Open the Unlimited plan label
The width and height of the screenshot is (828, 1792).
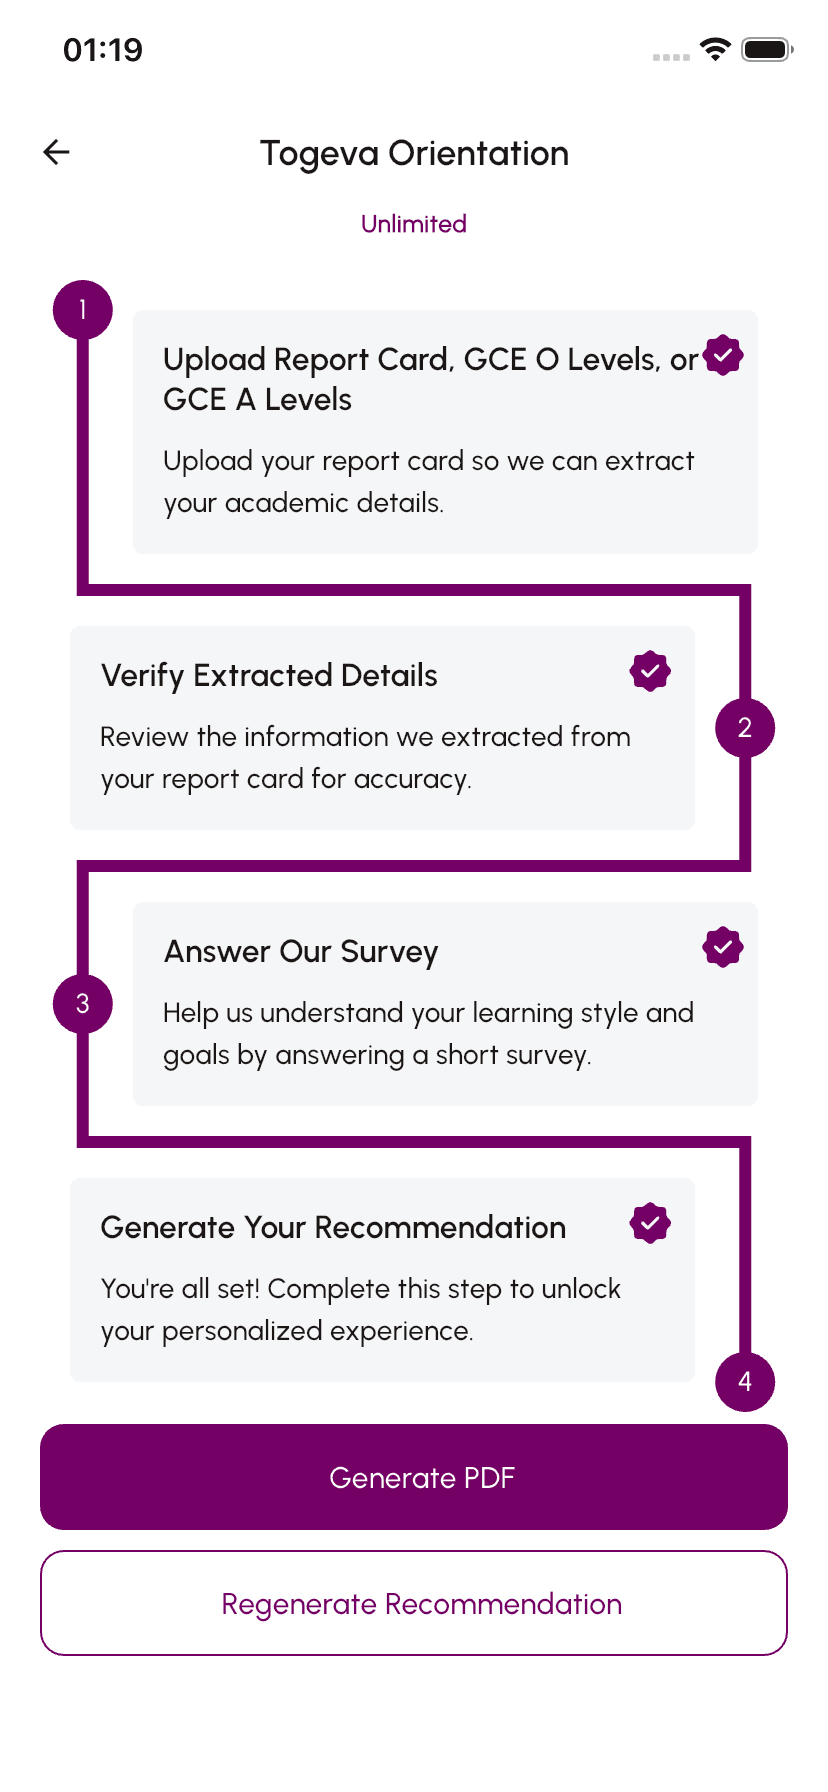[x=413, y=224]
